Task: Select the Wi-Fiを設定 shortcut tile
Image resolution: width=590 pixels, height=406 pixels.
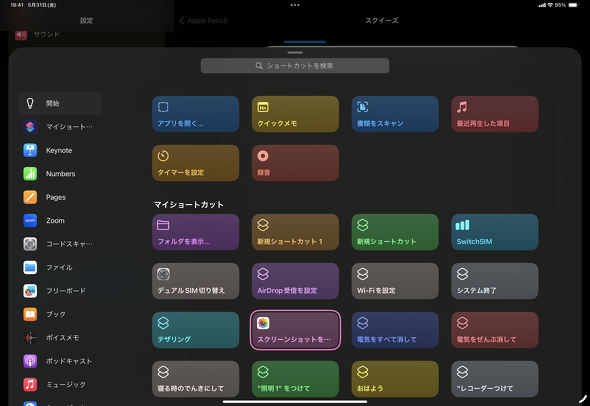Action: click(395, 281)
